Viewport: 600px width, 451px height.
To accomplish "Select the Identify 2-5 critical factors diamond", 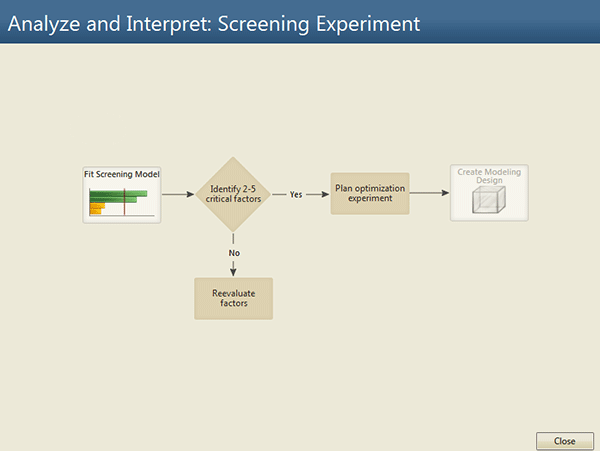I will (233, 194).
